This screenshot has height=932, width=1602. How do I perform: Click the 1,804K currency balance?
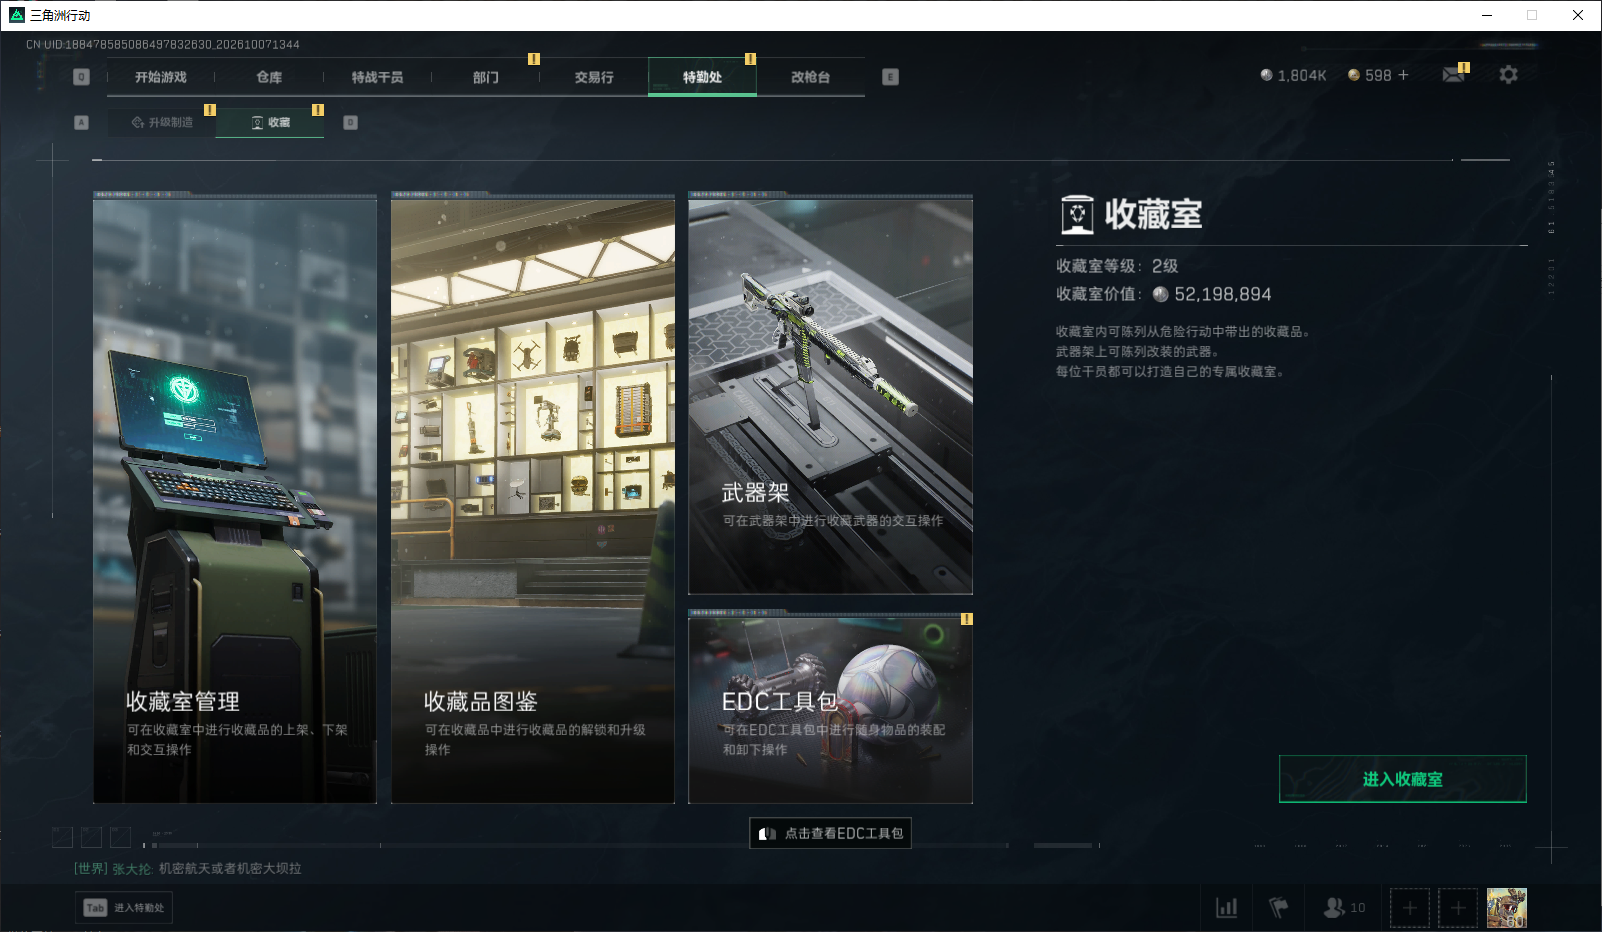pos(1302,75)
